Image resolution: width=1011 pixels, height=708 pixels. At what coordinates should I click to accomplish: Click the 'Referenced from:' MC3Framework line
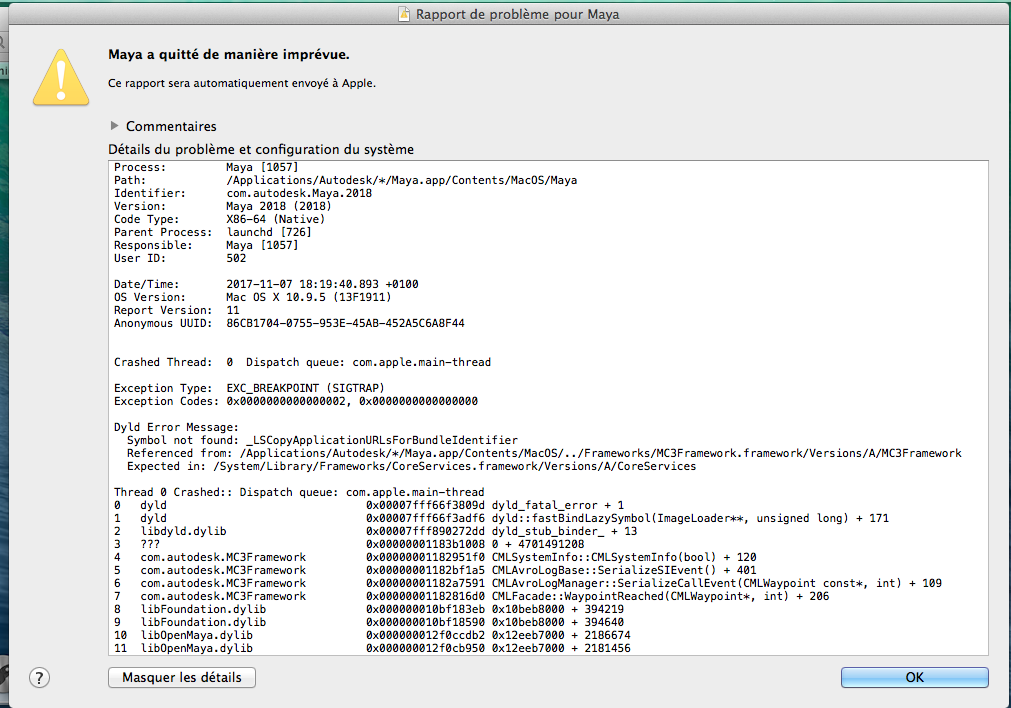pos(544,453)
